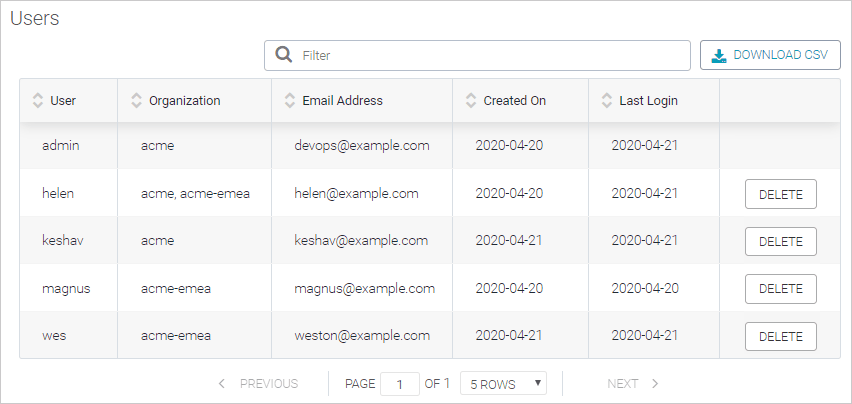Delete the user magnus
Image resolution: width=852 pixels, height=404 pixels.
pyautogui.click(x=780, y=289)
